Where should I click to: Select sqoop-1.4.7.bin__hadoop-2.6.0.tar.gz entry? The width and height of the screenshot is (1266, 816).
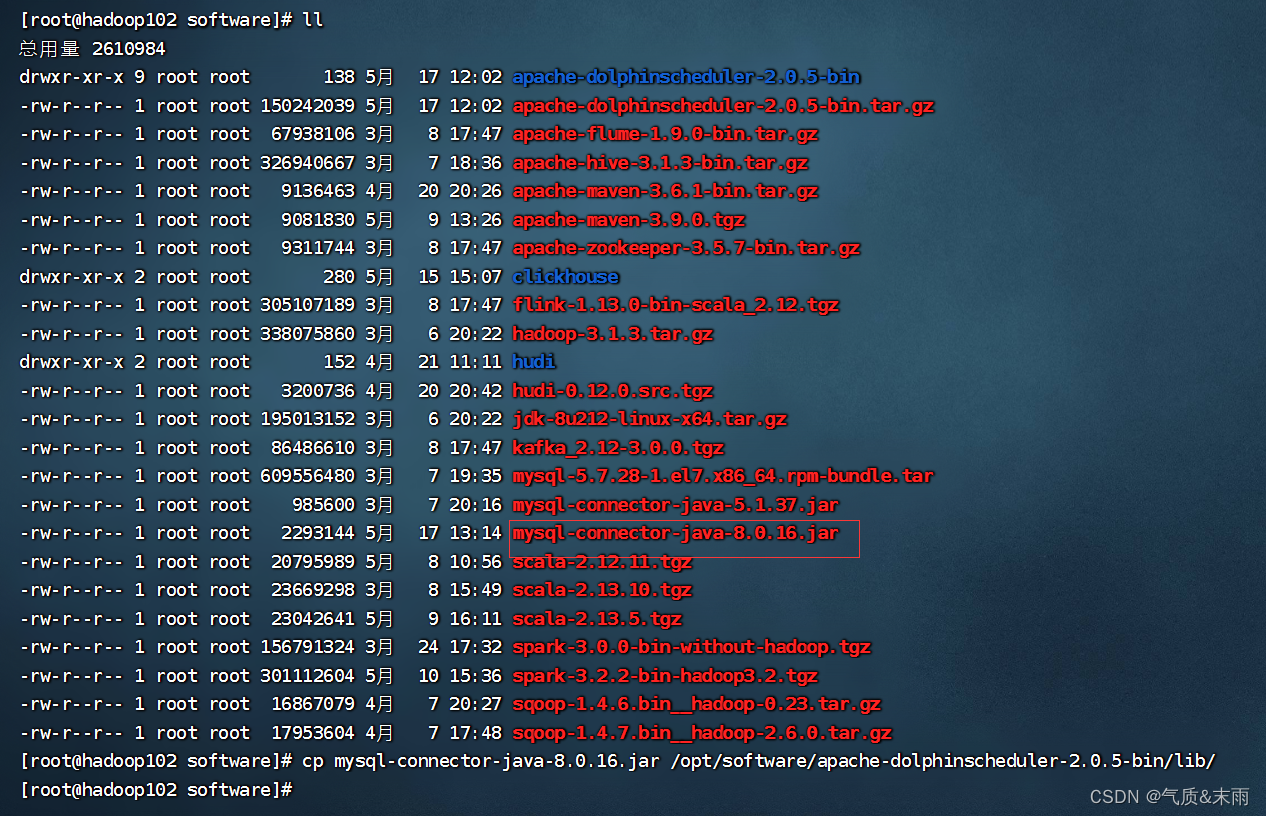pos(702,733)
